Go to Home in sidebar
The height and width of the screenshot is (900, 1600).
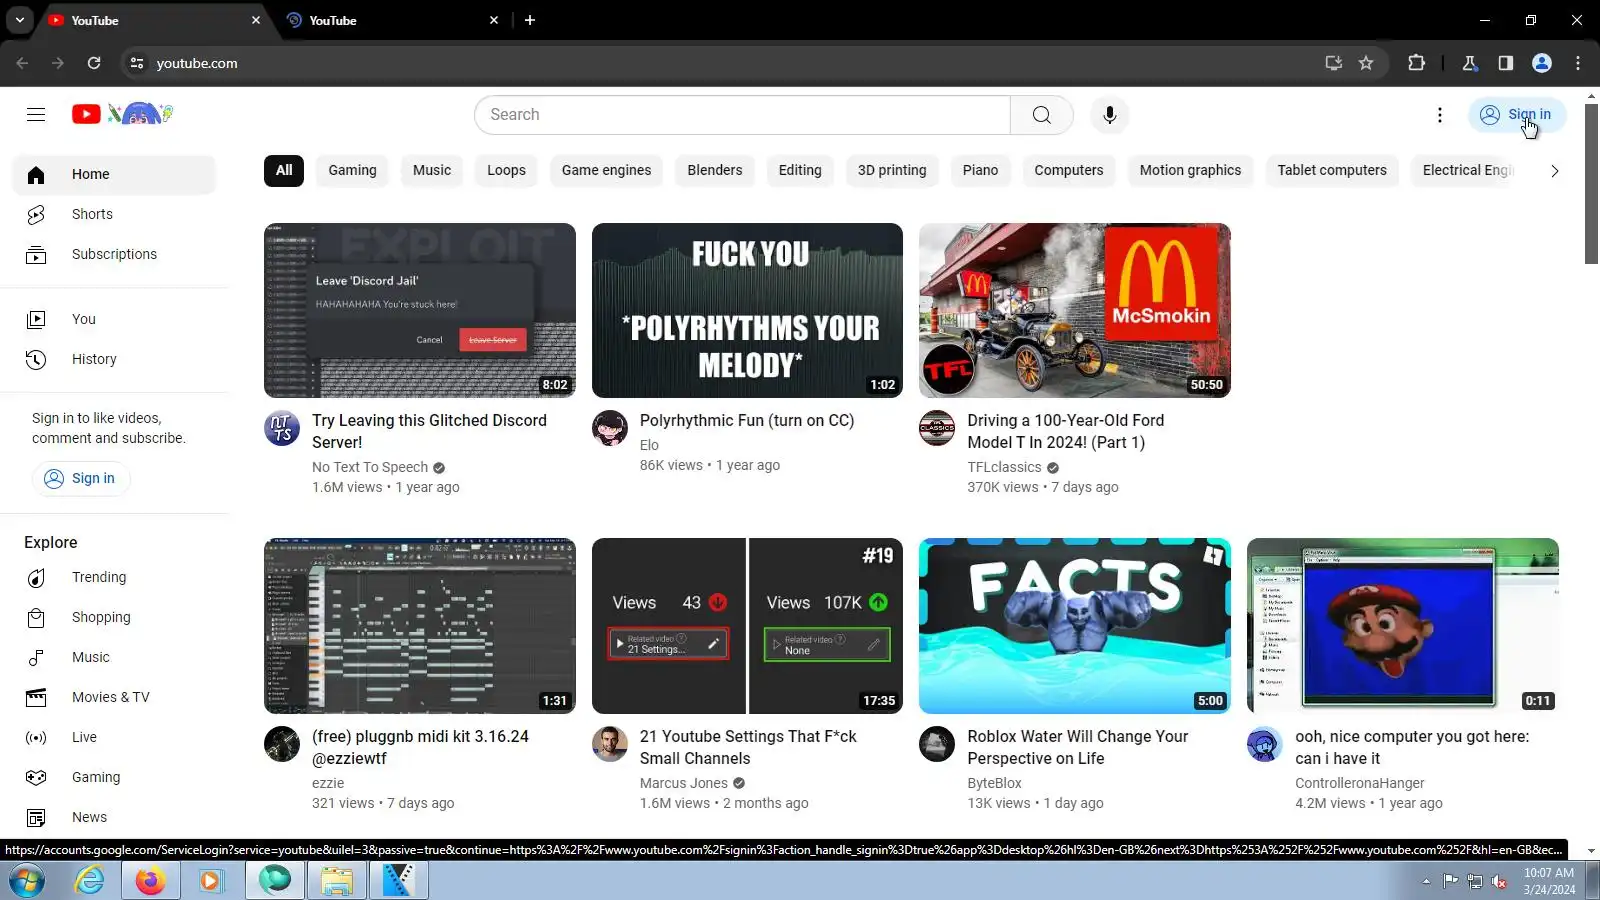114,174
